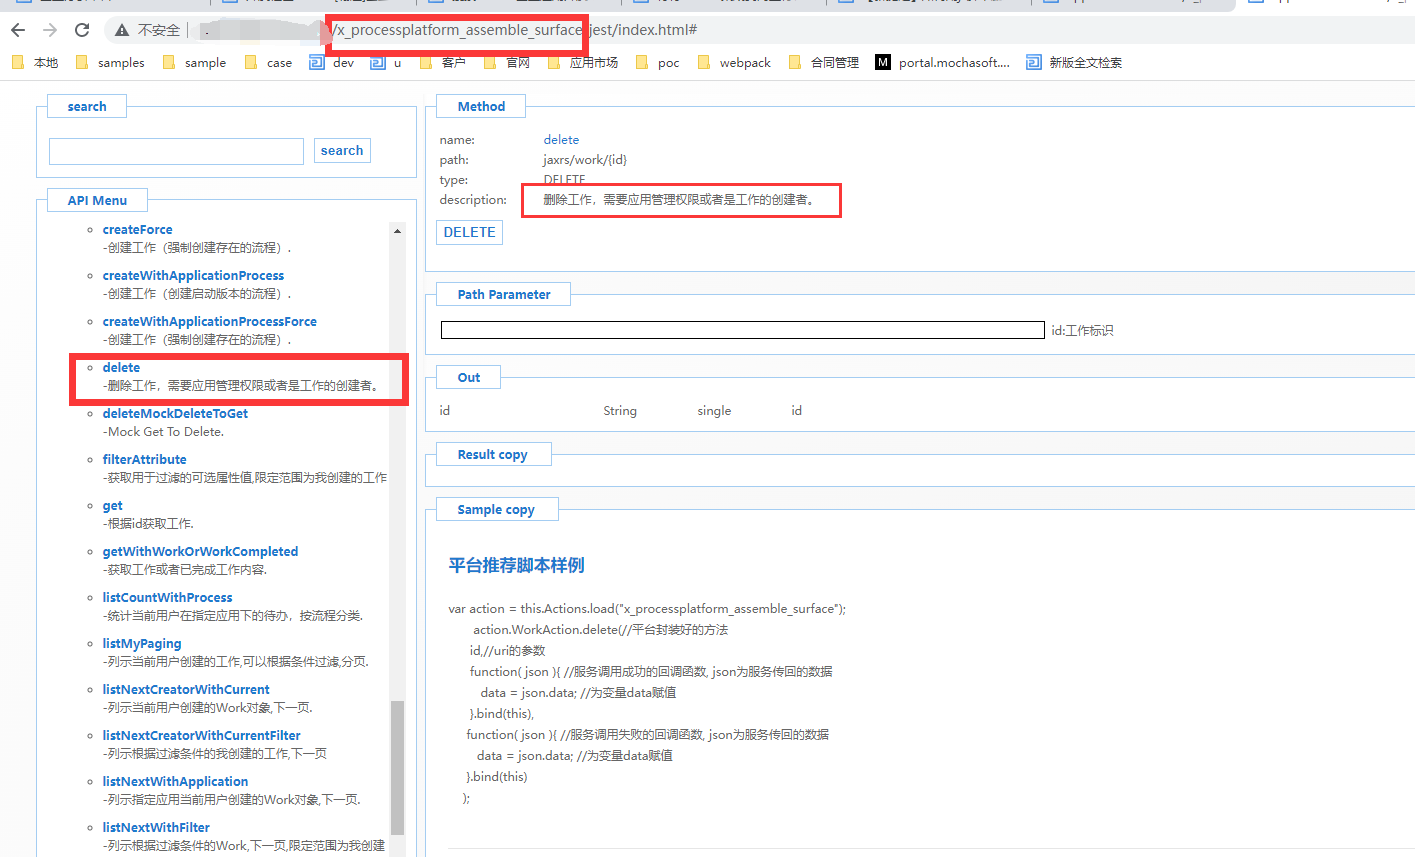Open the 新版全文检索 bookmark

coord(1074,62)
